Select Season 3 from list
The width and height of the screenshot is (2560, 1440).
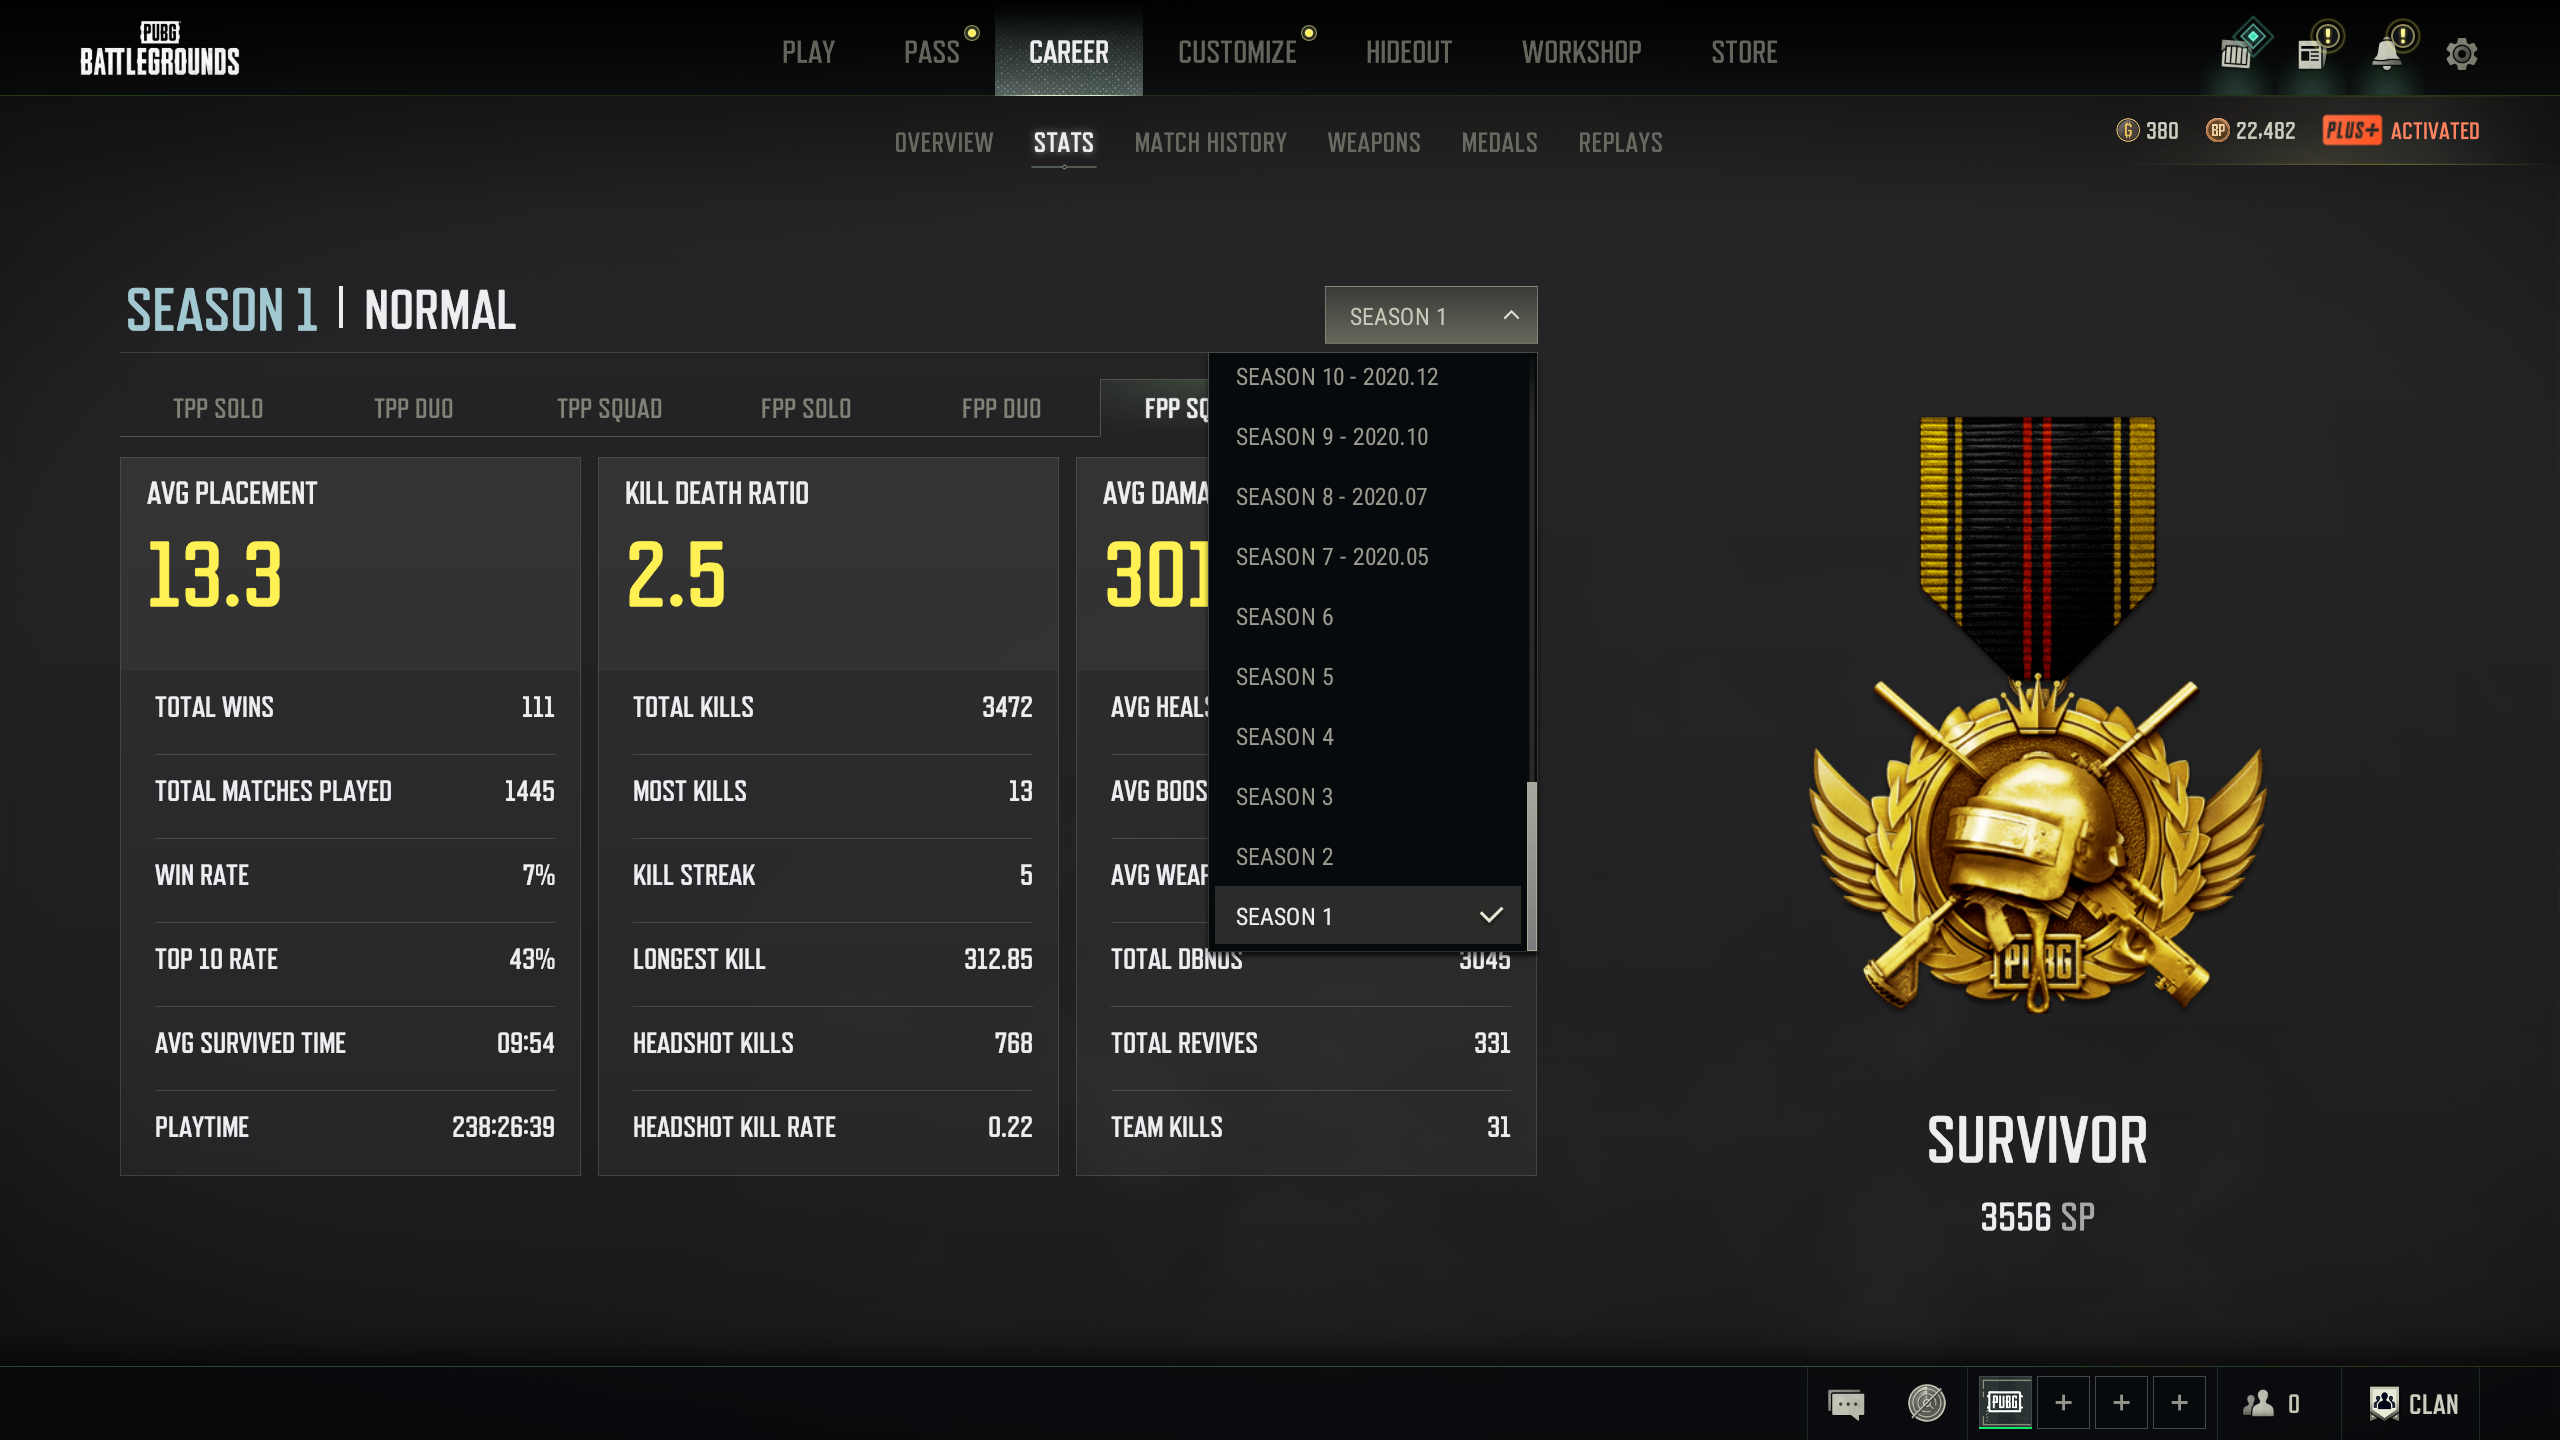tap(1368, 797)
